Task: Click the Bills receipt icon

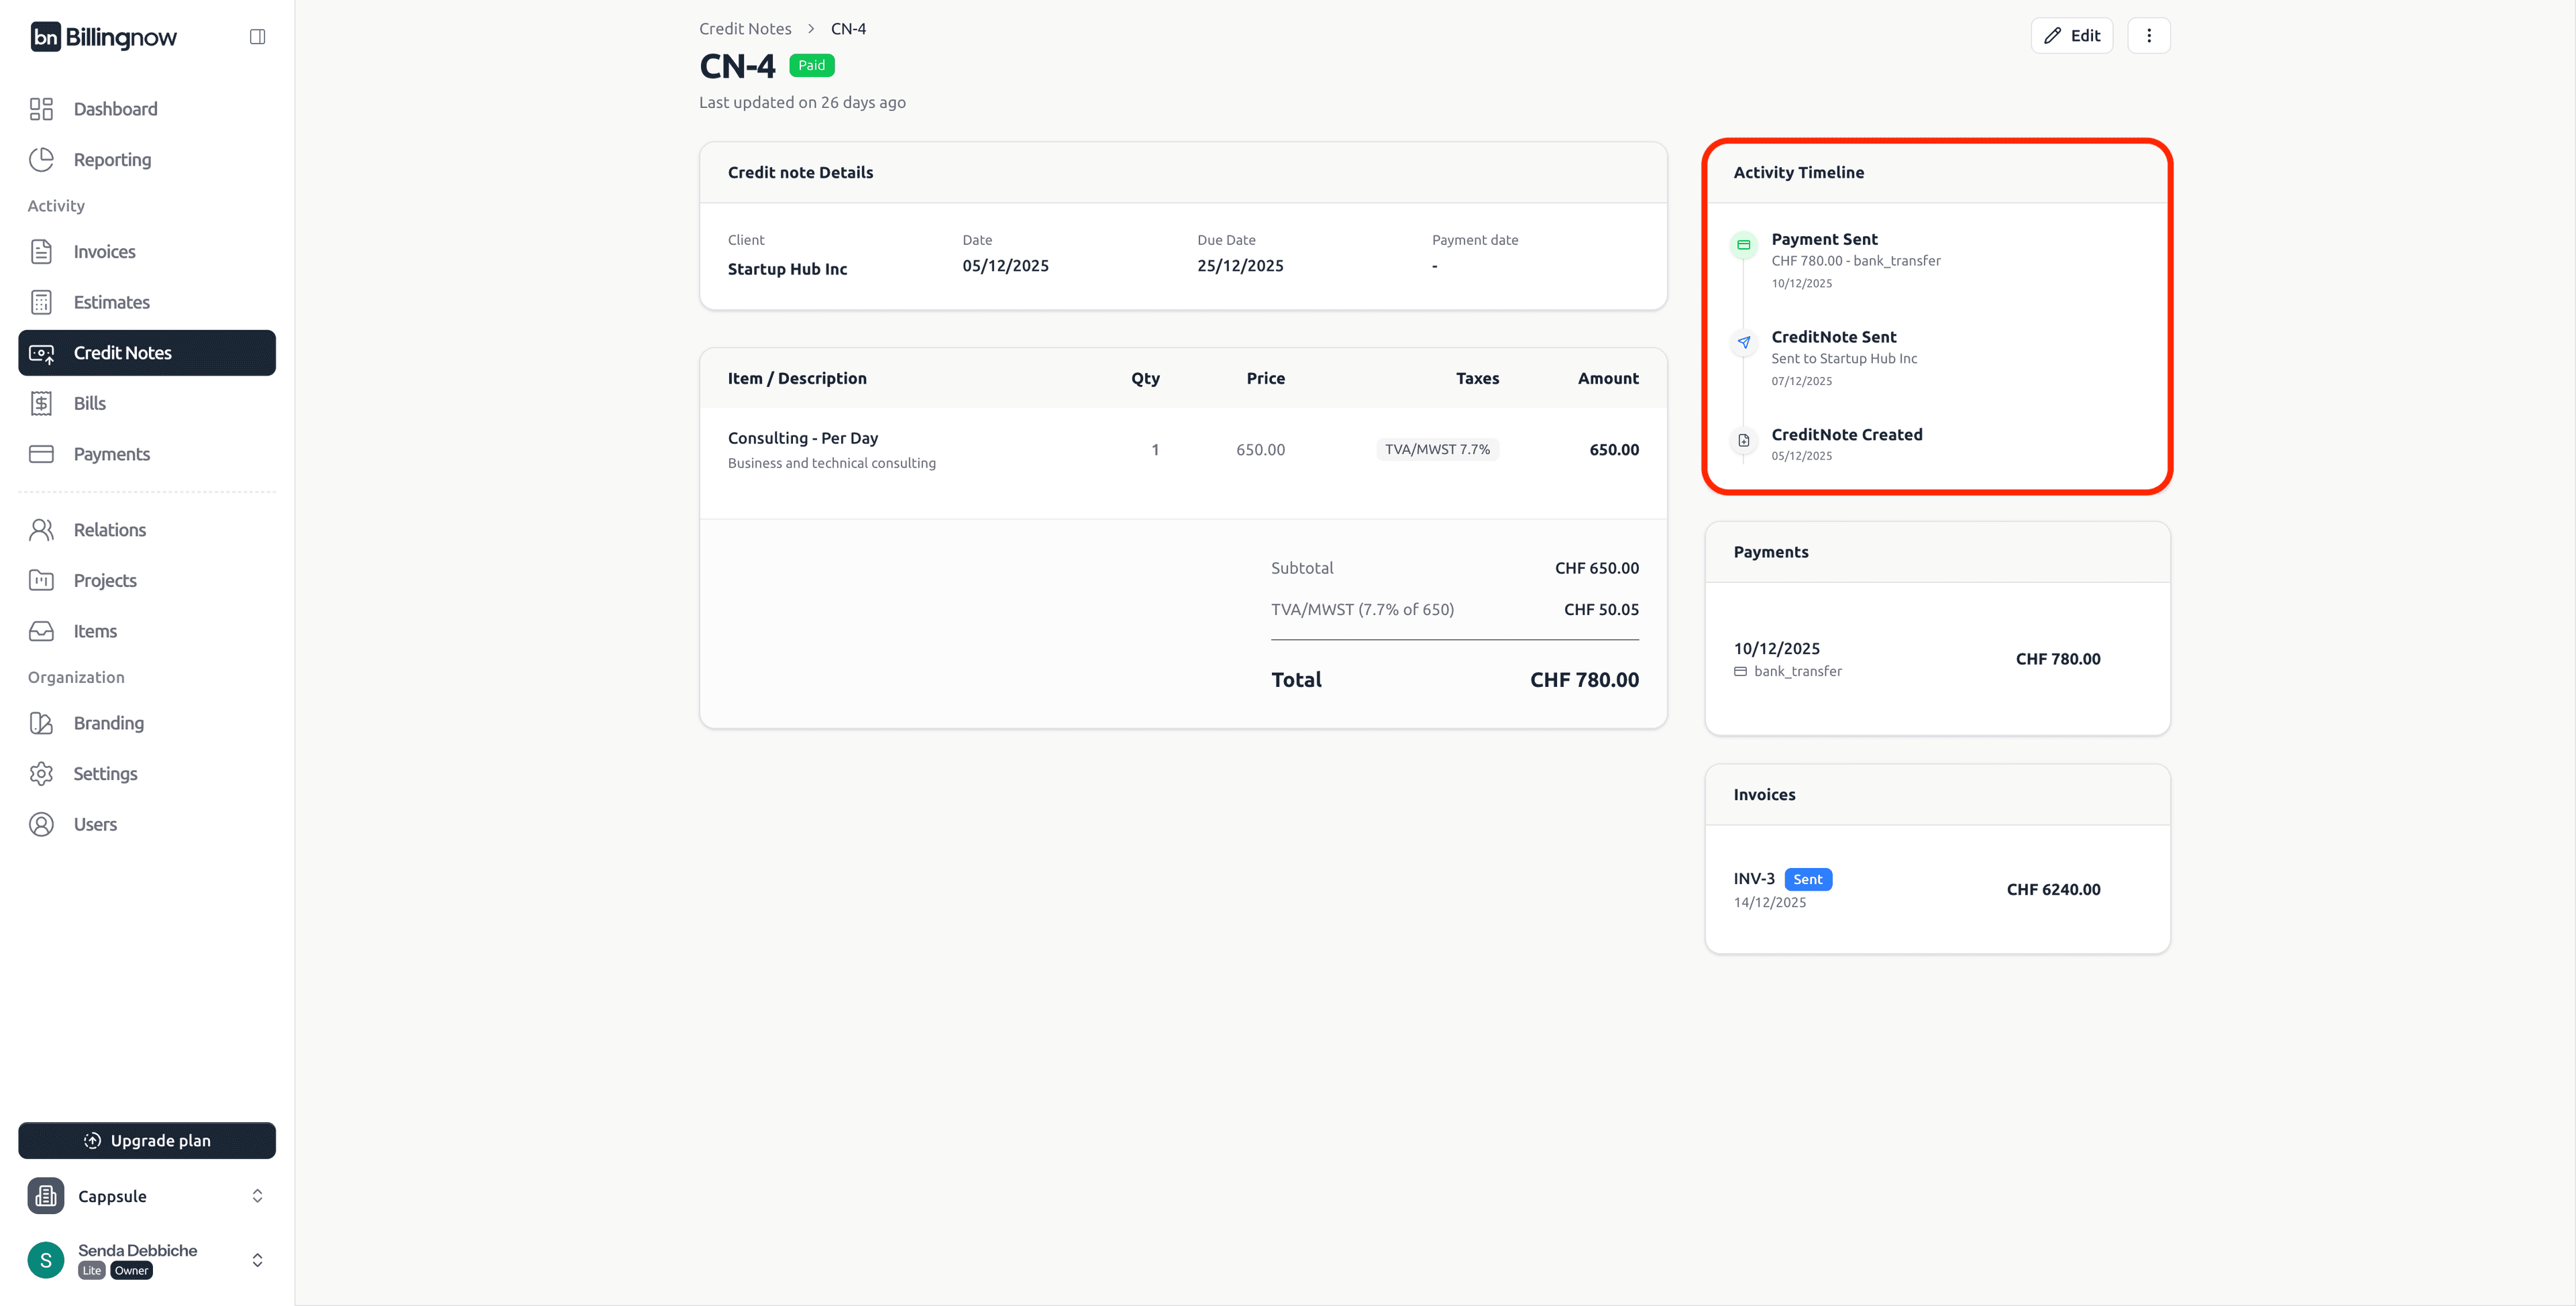Action: pos(41,403)
